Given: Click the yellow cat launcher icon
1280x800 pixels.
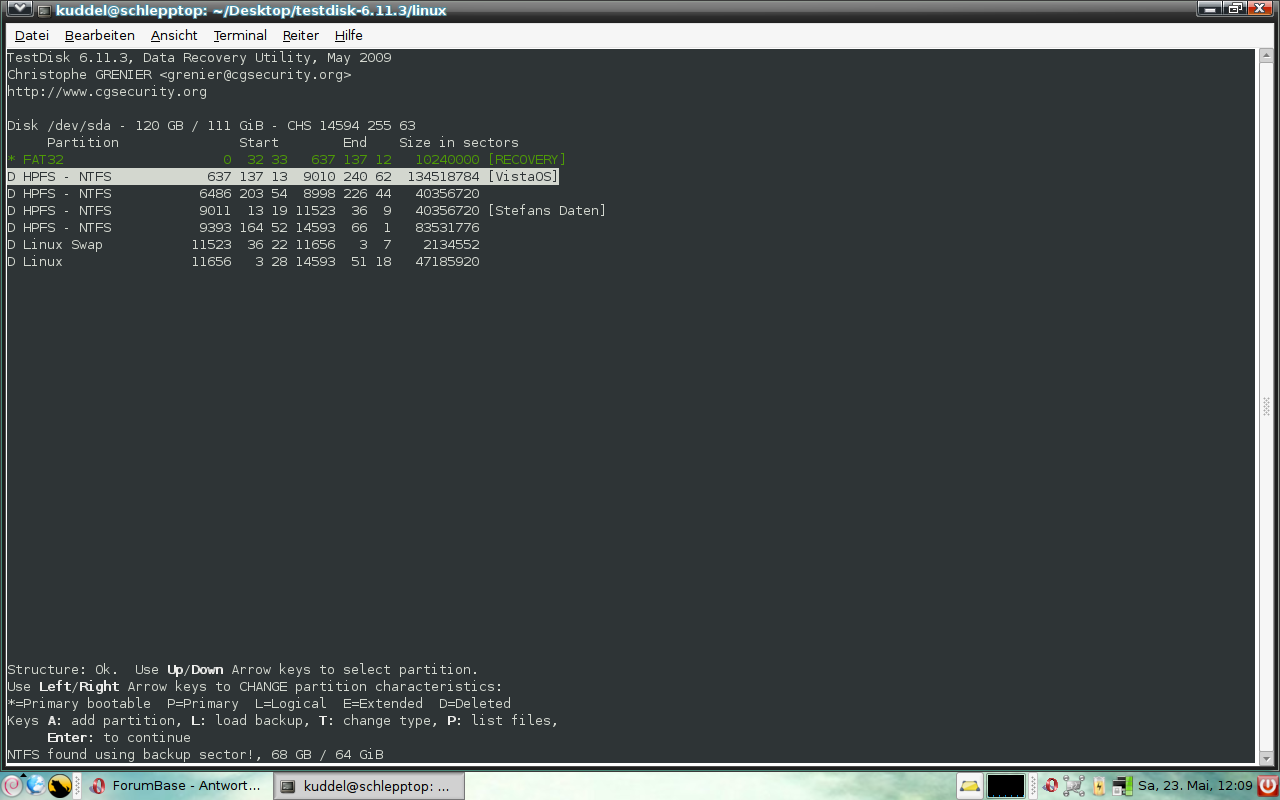Looking at the screenshot, I should 60,786.
